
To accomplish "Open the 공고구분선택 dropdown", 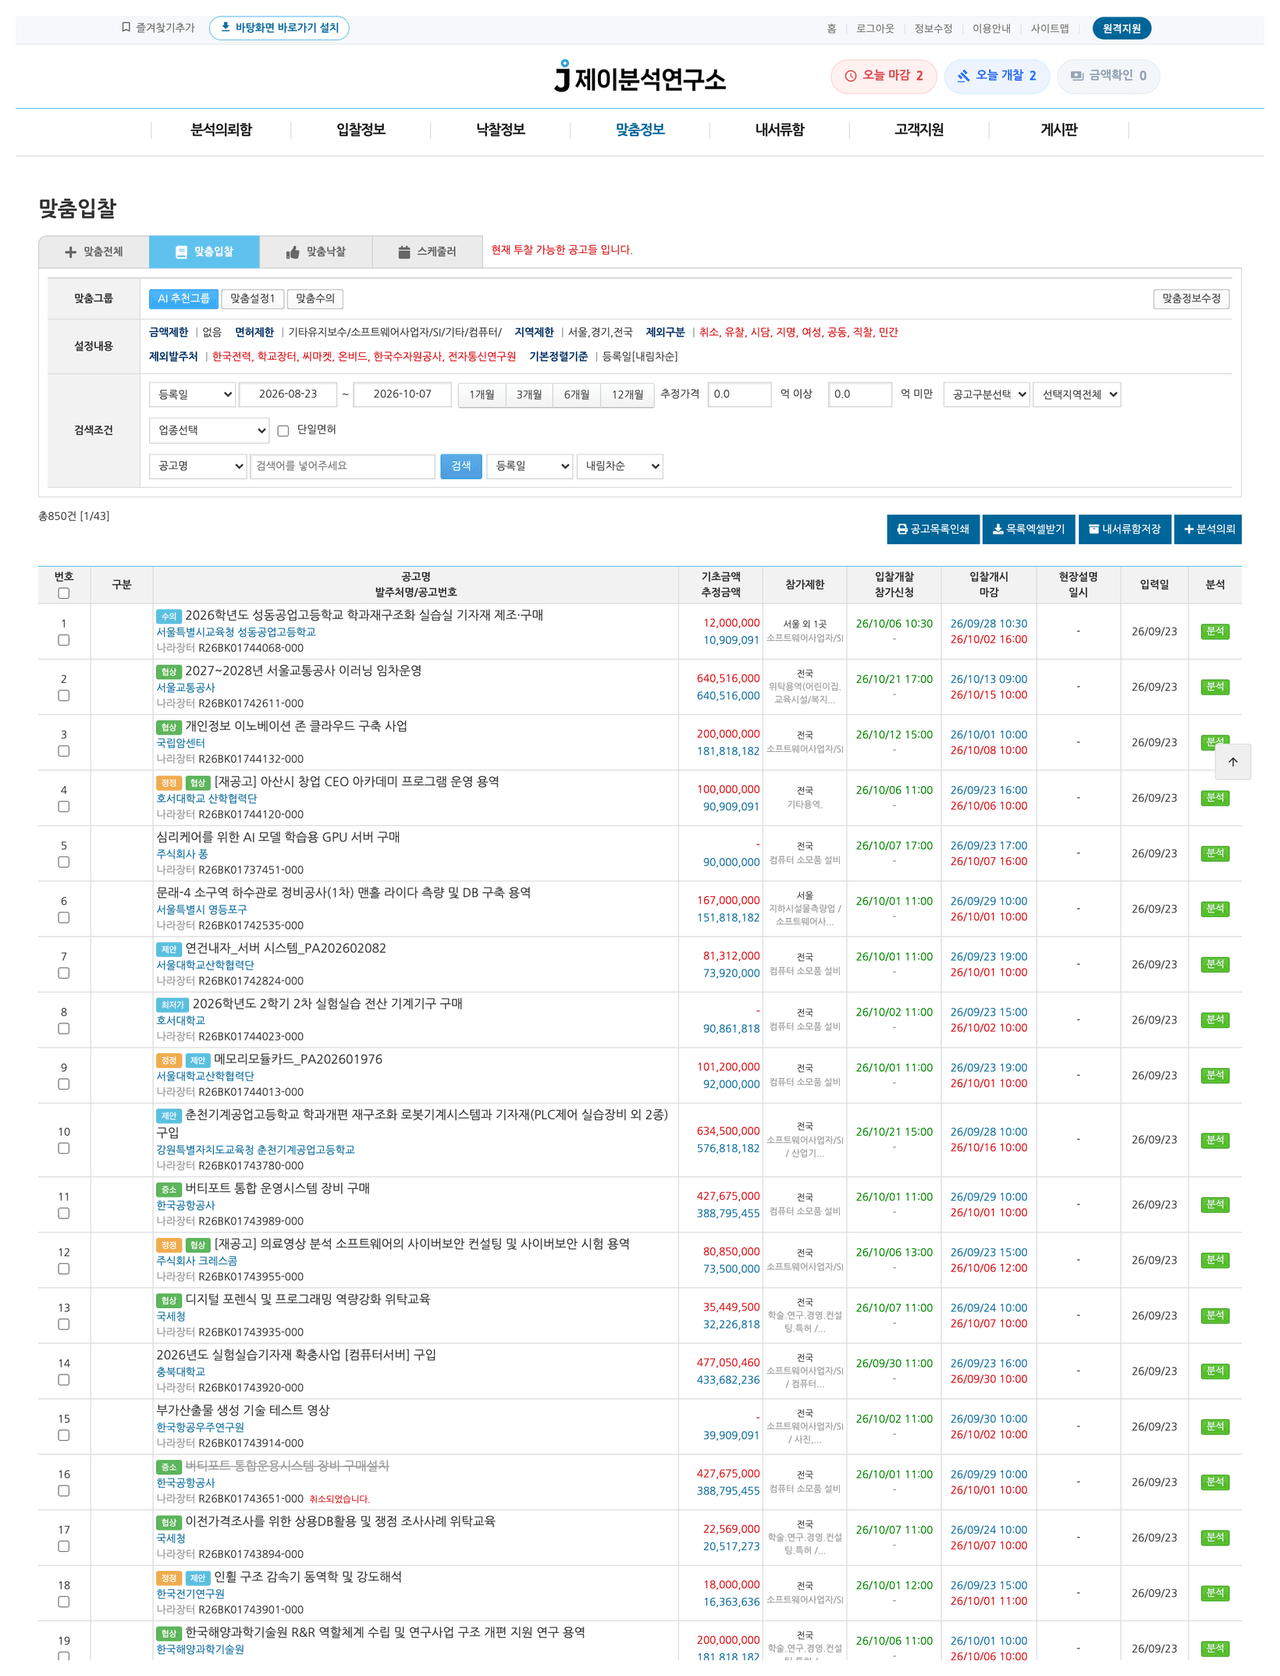I will coord(986,395).
